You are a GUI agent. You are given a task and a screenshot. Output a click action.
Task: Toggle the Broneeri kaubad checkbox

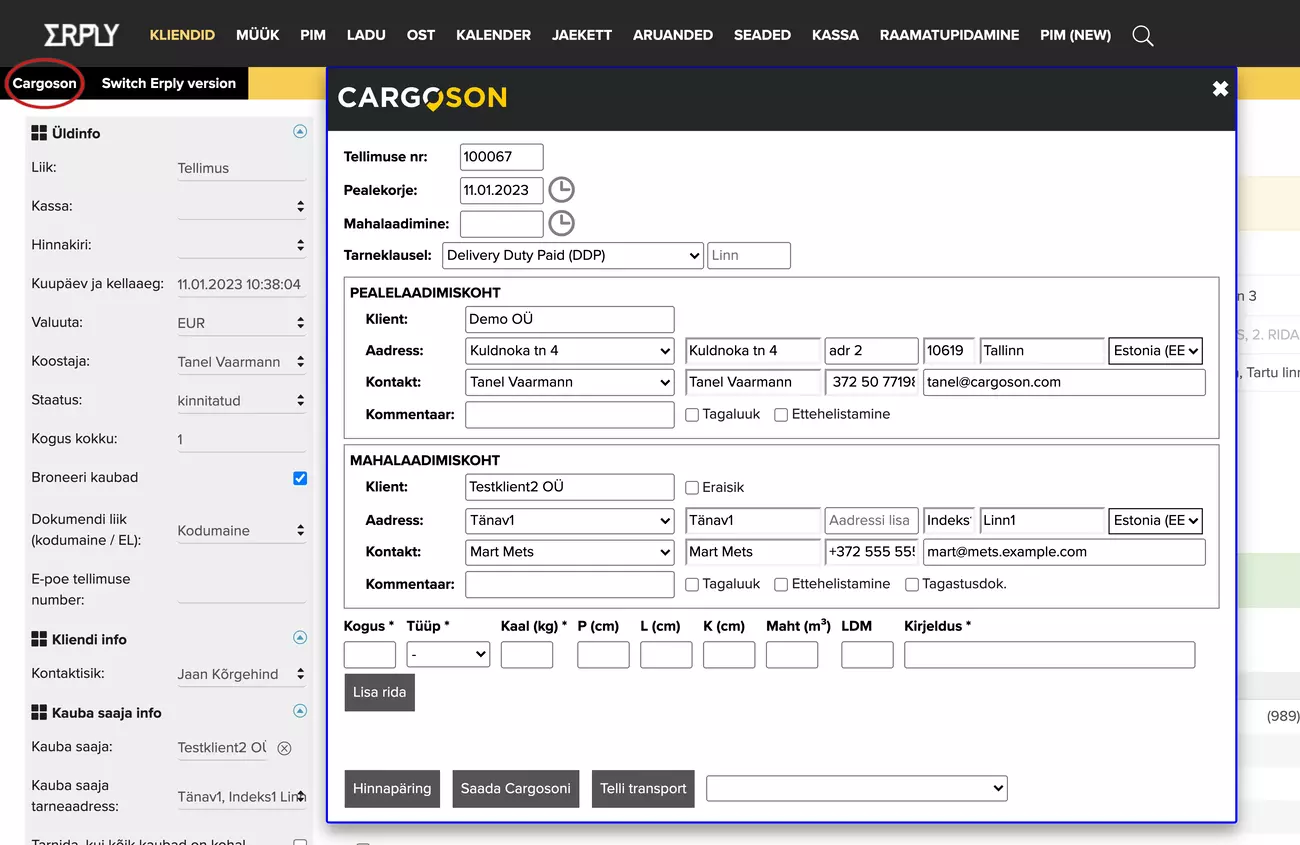[x=300, y=478]
